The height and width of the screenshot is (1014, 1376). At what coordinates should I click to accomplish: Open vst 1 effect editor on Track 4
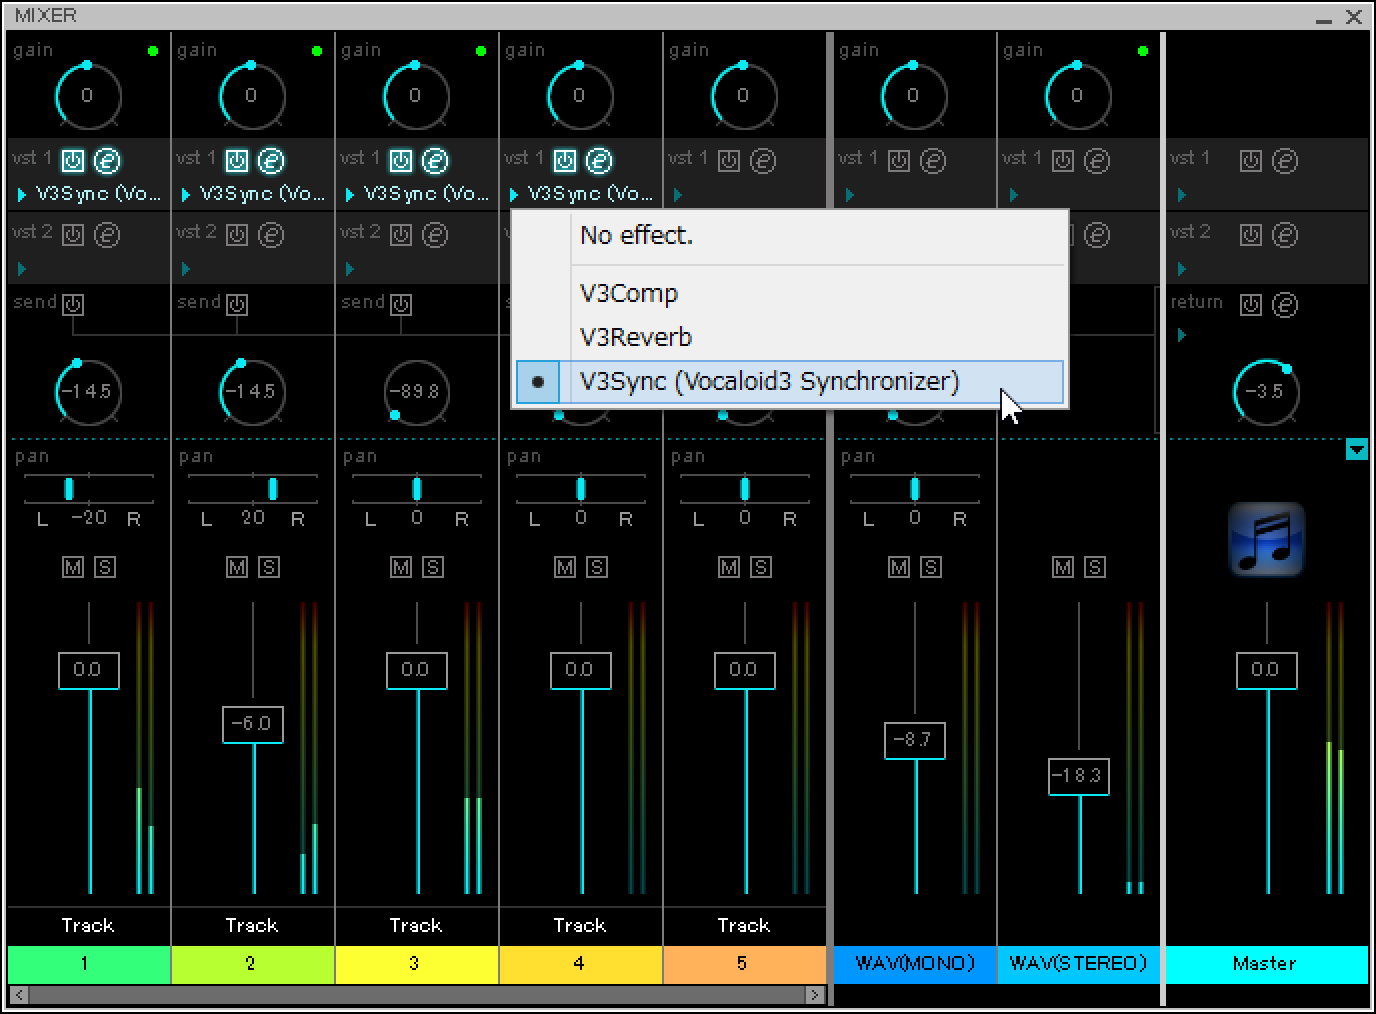599,160
